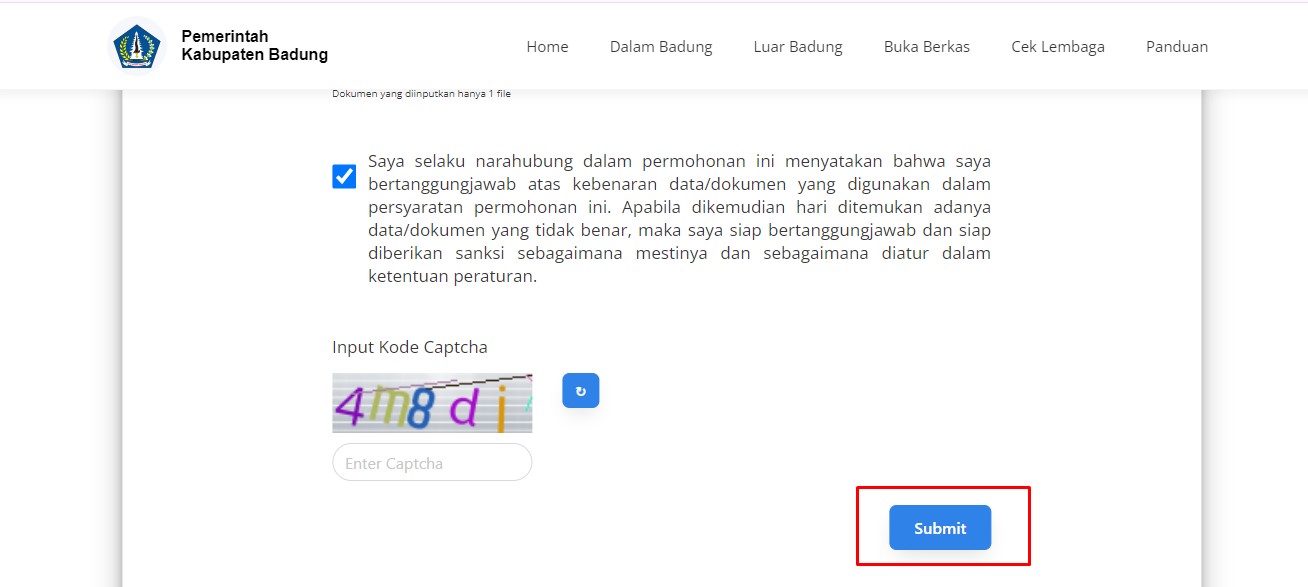The width and height of the screenshot is (1308, 587).
Task: Click the Kabupaten Badung emblem logo
Action: (x=136, y=47)
